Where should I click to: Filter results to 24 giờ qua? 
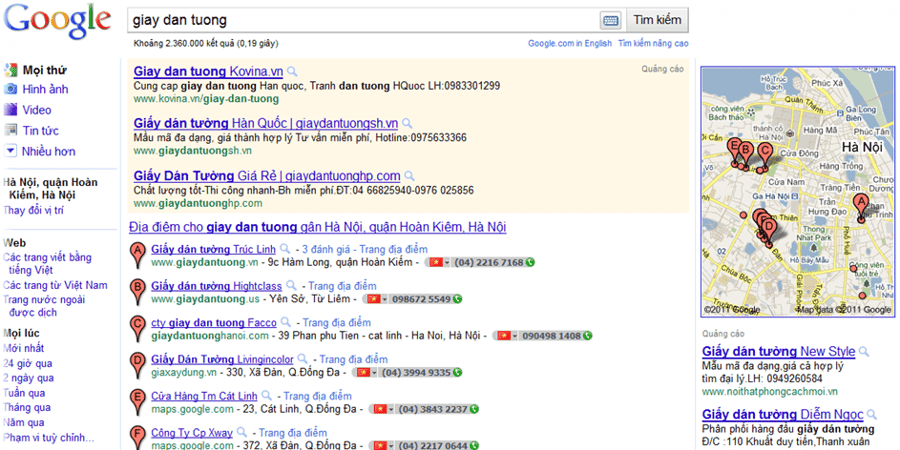click(28, 363)
